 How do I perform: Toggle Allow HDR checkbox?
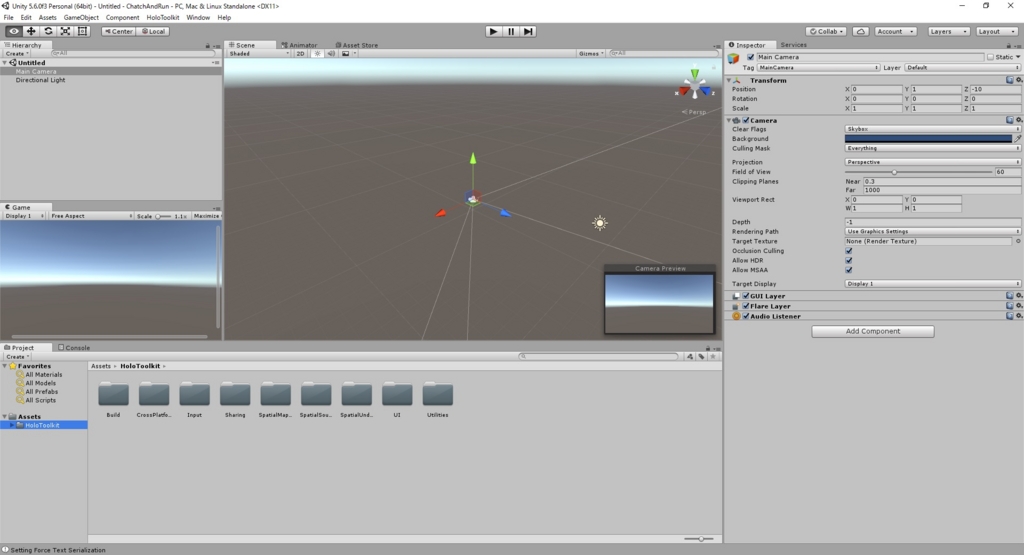click(x=849, y=261)
